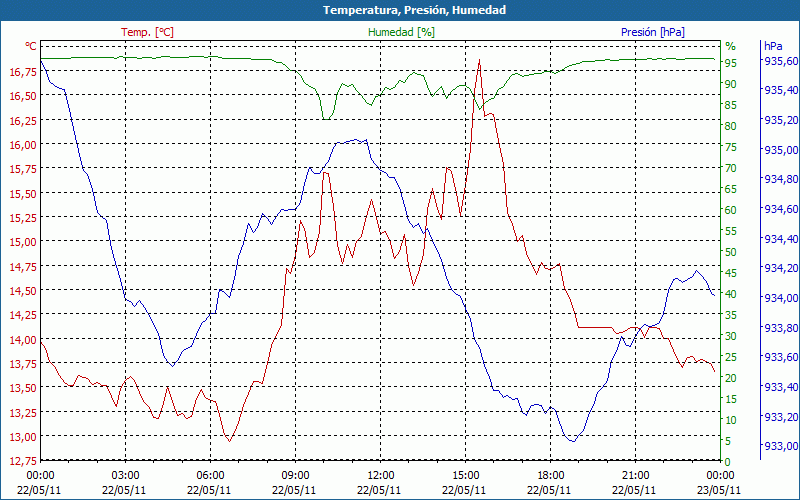Click the red "°C" unit label atop the temperature axis
Screen dimensions: 800x500
click(x=31, y=46)
